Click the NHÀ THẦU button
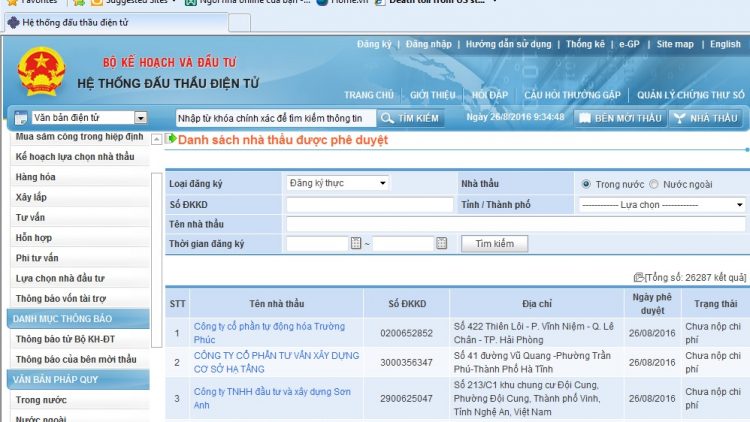750x422 pixels. click(x=706, y=118)
